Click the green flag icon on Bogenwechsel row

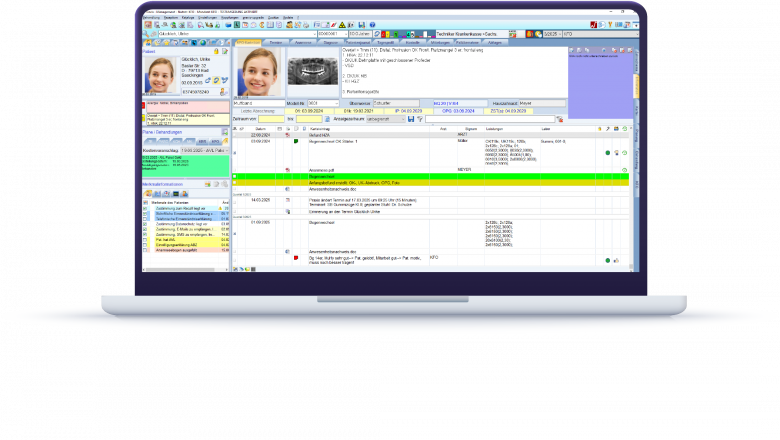(x=296, y=142)
